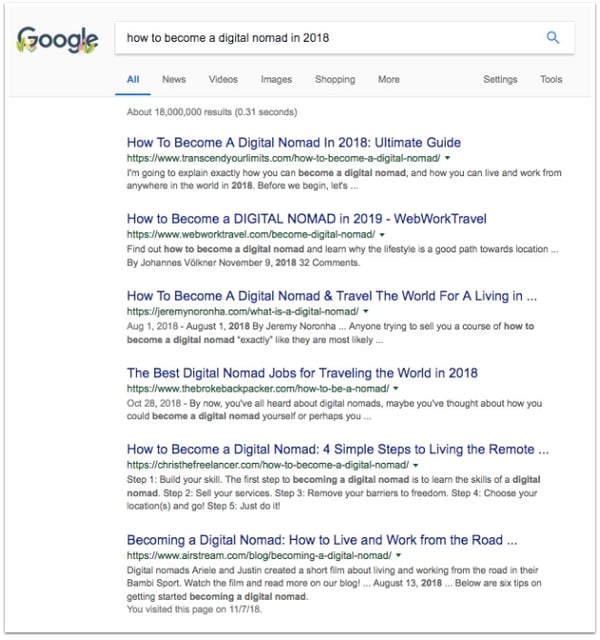
Task: Open the '4 Simple Steps' result title
Action: pyautogui.click(x=338, y=449)
